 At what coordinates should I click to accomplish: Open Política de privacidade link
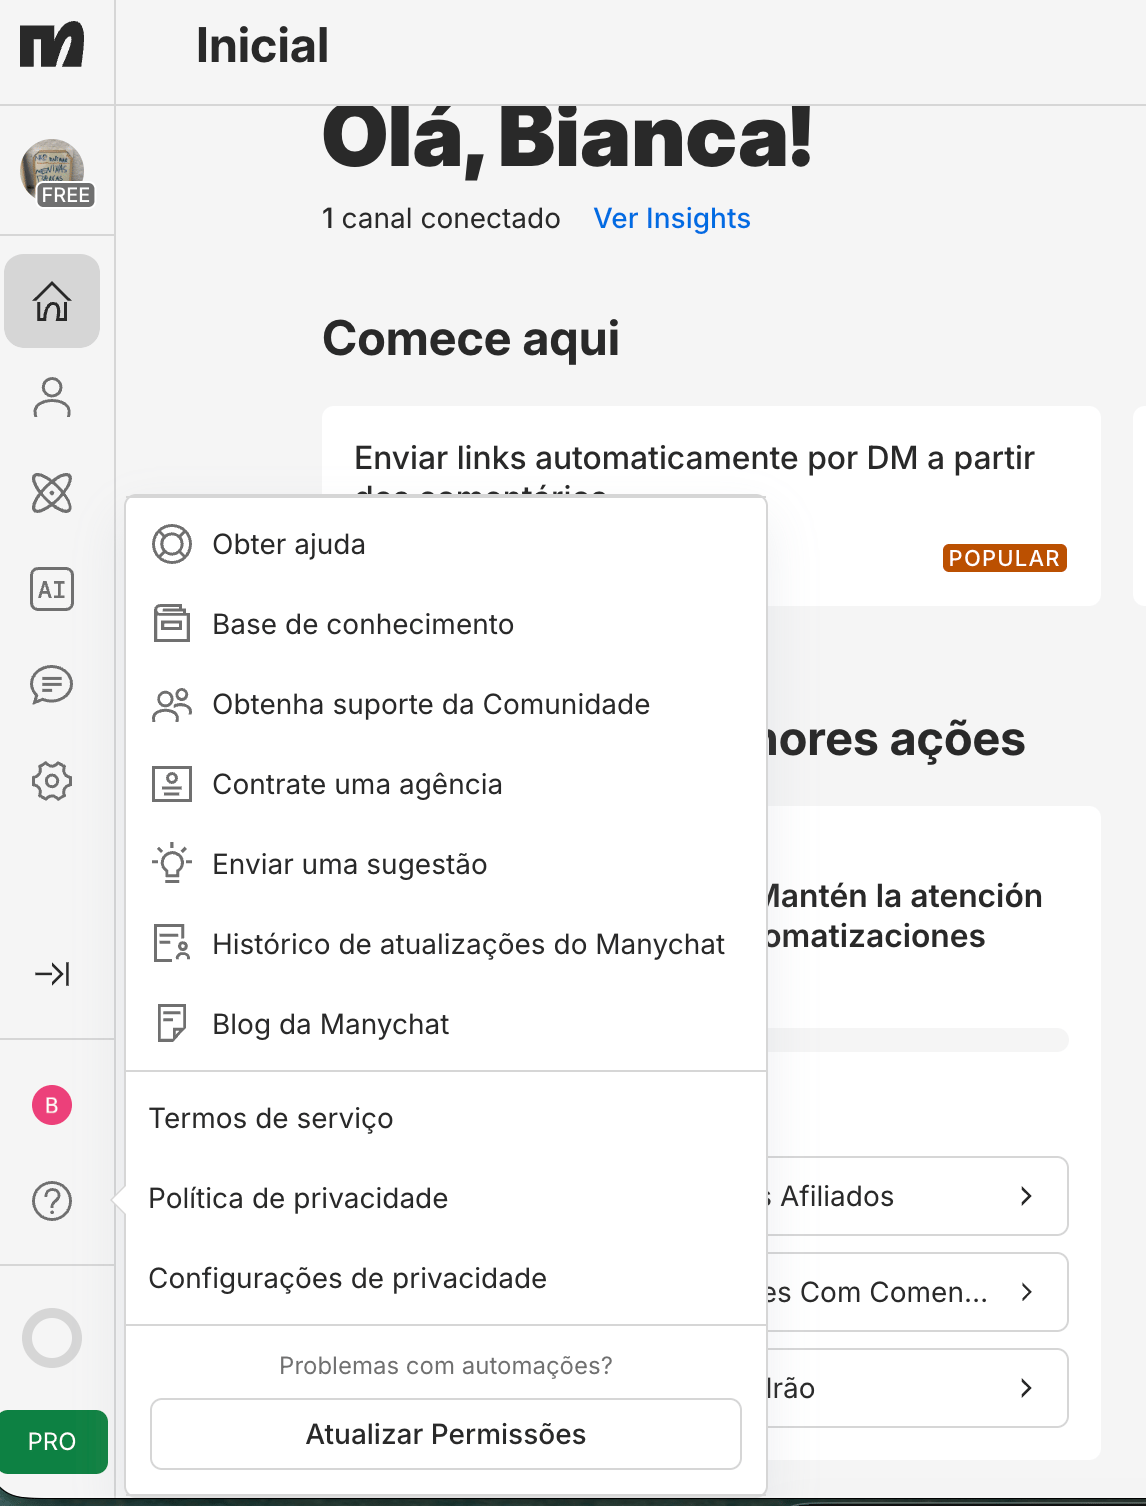(x=298, y=1198)
